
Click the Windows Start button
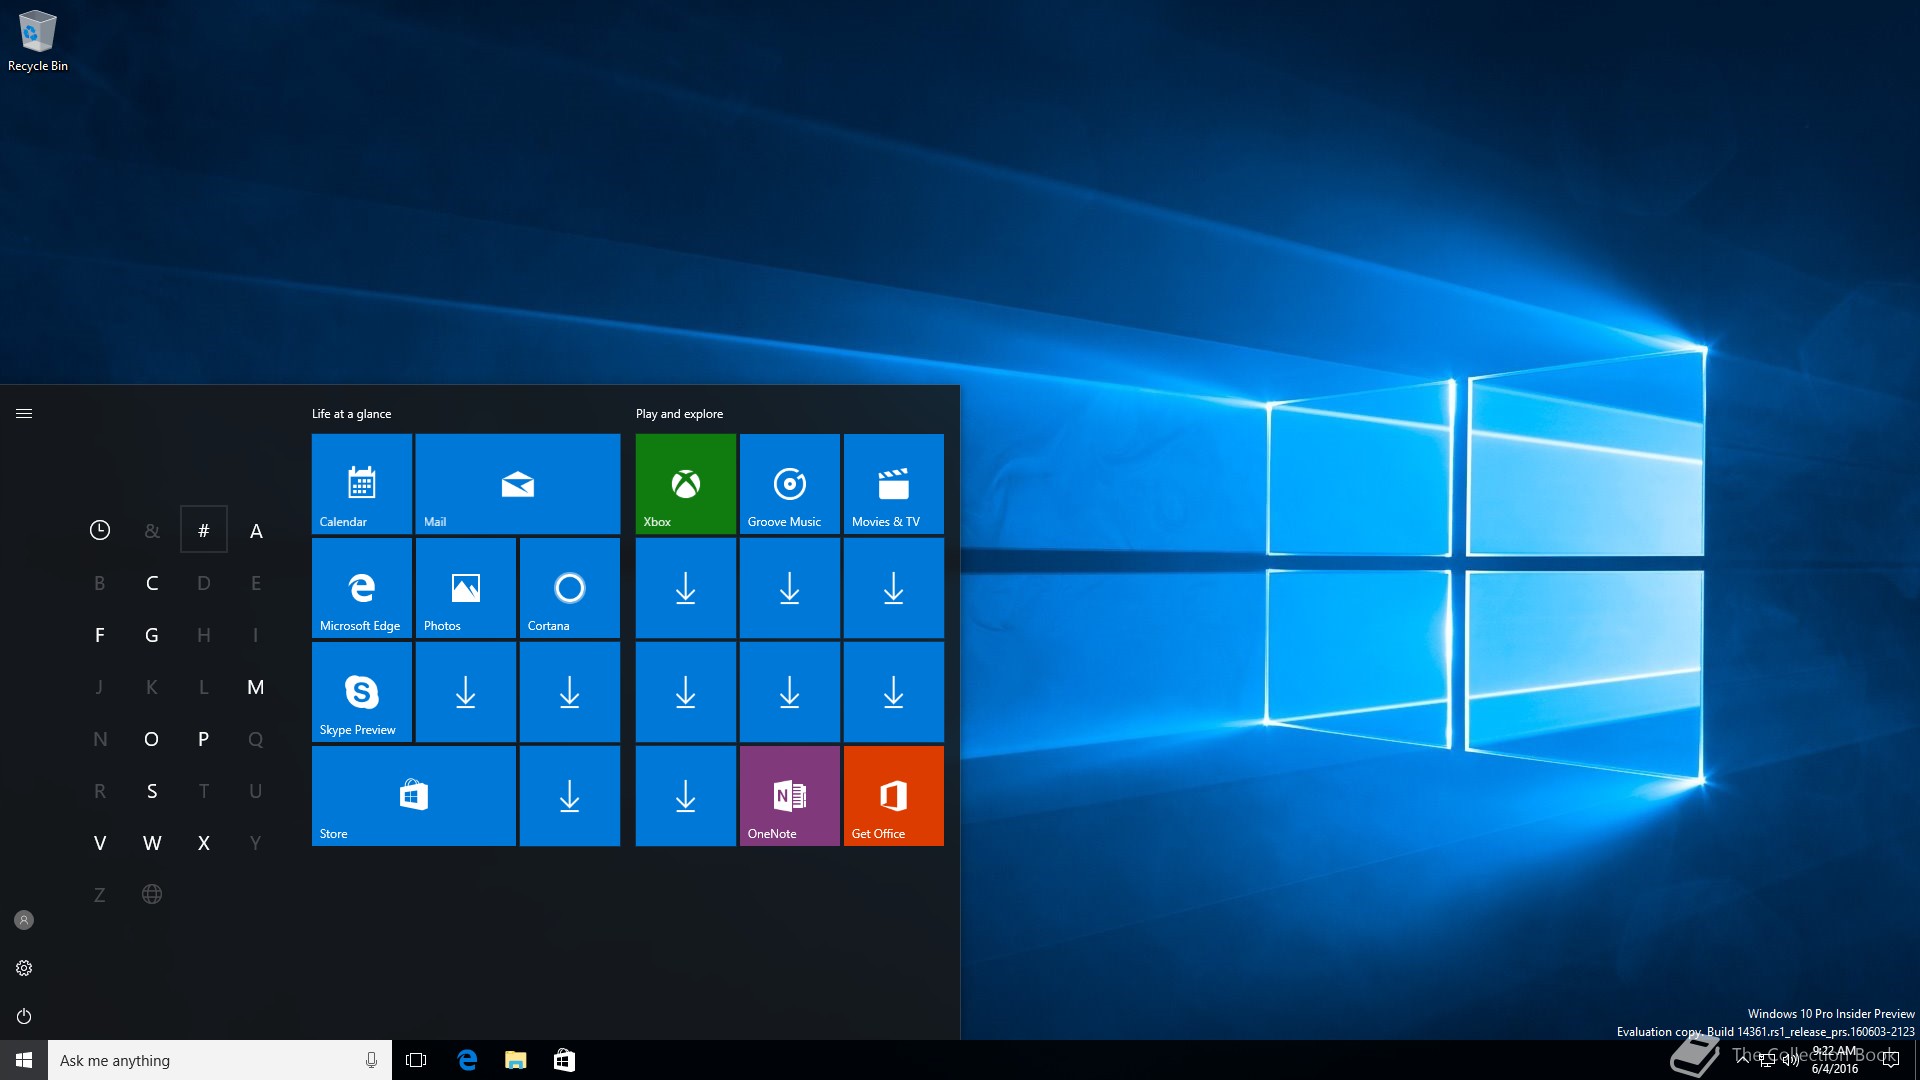coord(24,1060)
